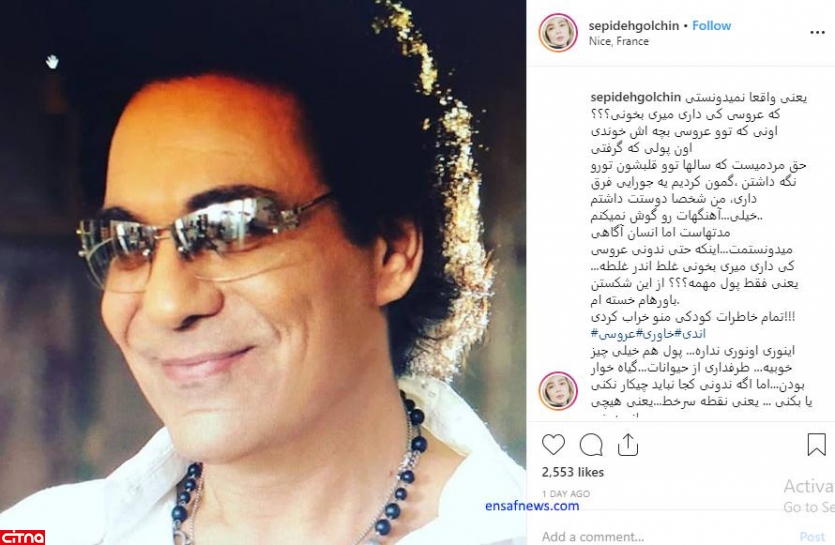Open the #عروسی hashtag

(x=613, y=334)
